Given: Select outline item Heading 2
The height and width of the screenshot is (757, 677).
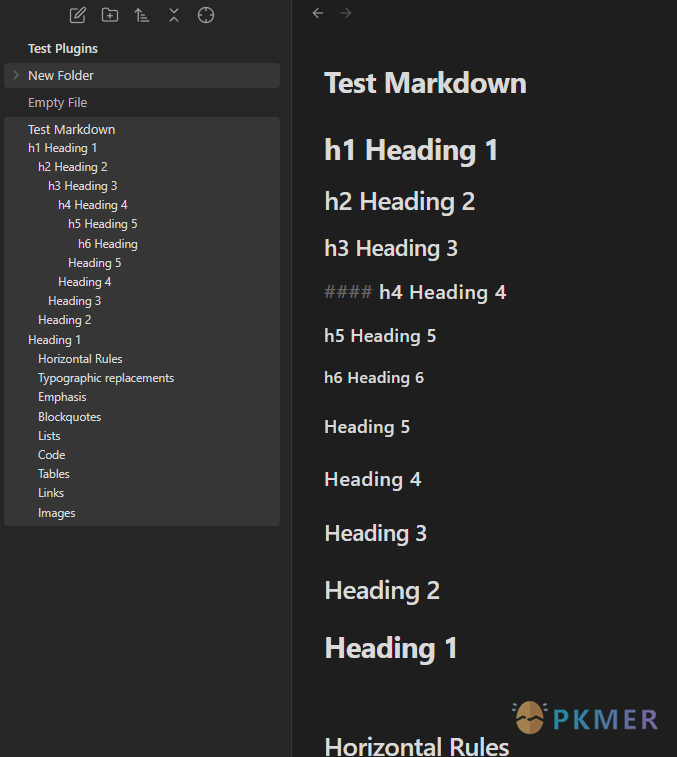Looking at the screenshot, I should click(x=65, y=320).
